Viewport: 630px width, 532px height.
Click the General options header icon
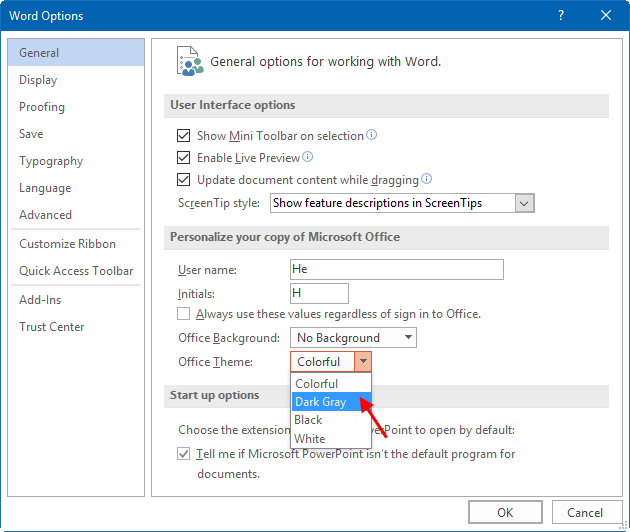coord(190,61)
